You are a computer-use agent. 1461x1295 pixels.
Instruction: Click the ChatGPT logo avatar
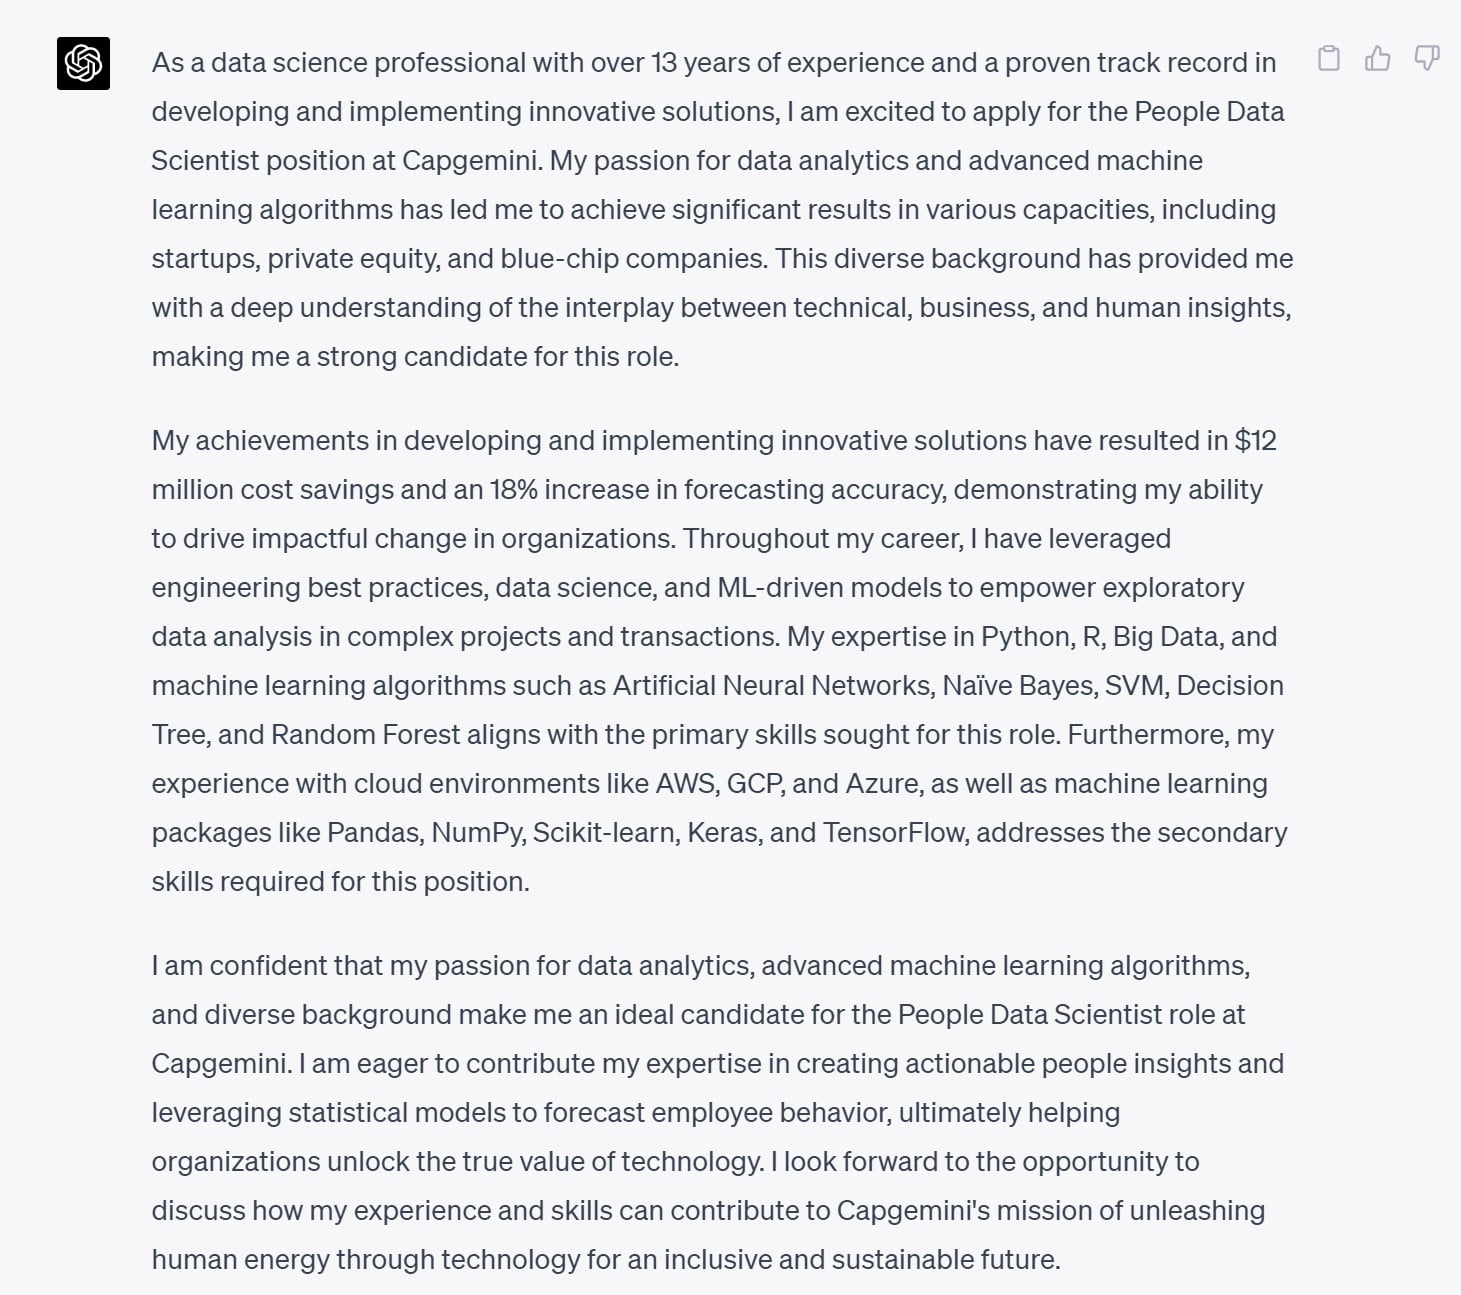coord(83,63)
